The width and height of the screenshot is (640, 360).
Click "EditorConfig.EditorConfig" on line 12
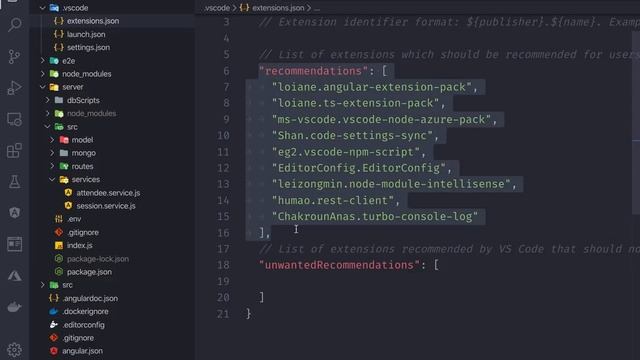pyautogui.click(x=359, y=168)
